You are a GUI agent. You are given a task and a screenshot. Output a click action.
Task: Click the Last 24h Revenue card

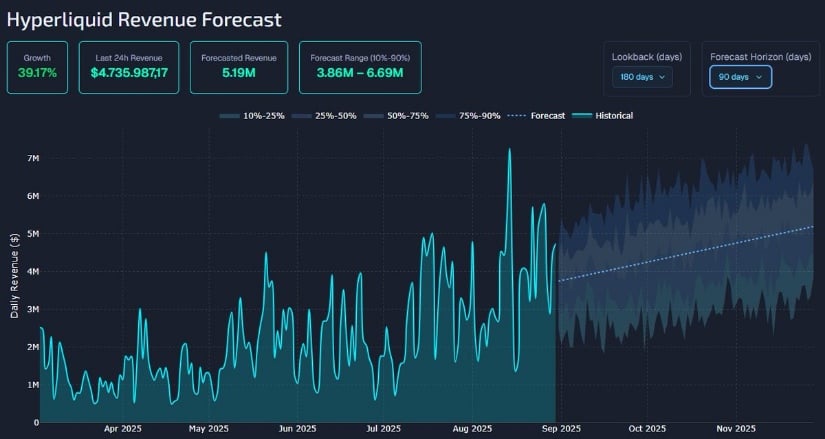click(x=129, y=67)
